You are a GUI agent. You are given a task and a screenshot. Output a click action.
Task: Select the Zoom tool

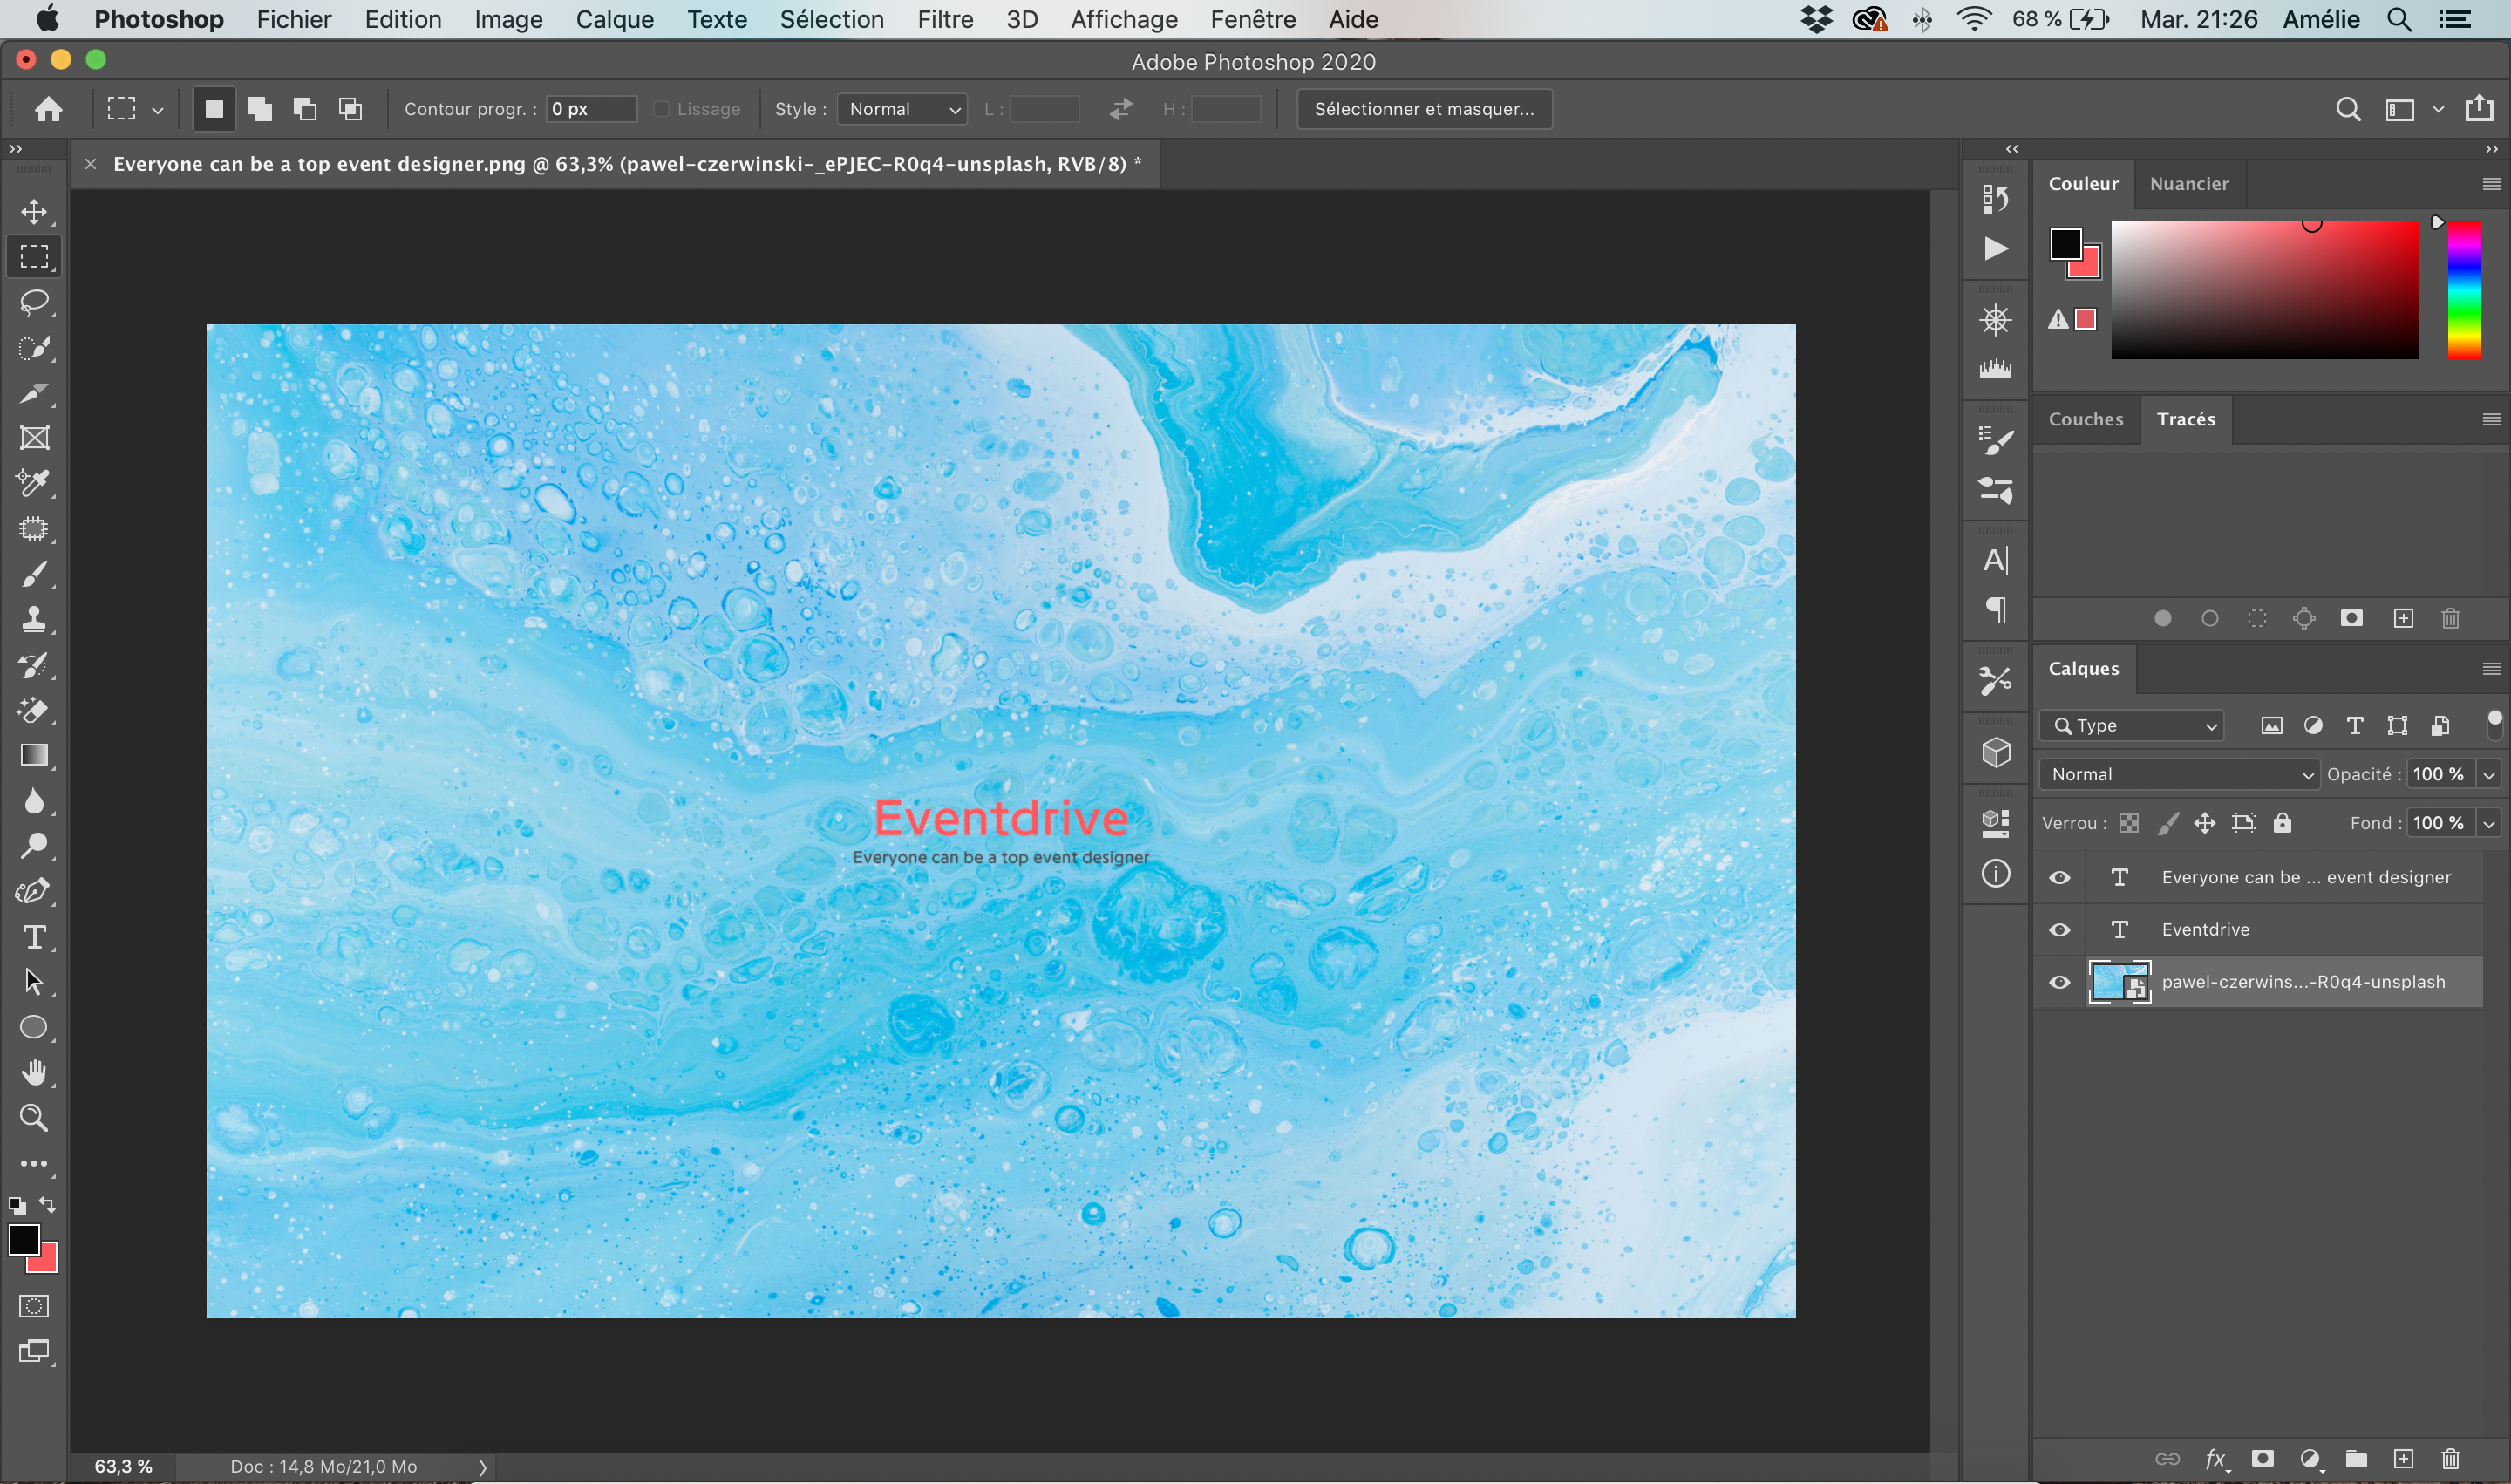[x=34, y=1118]
